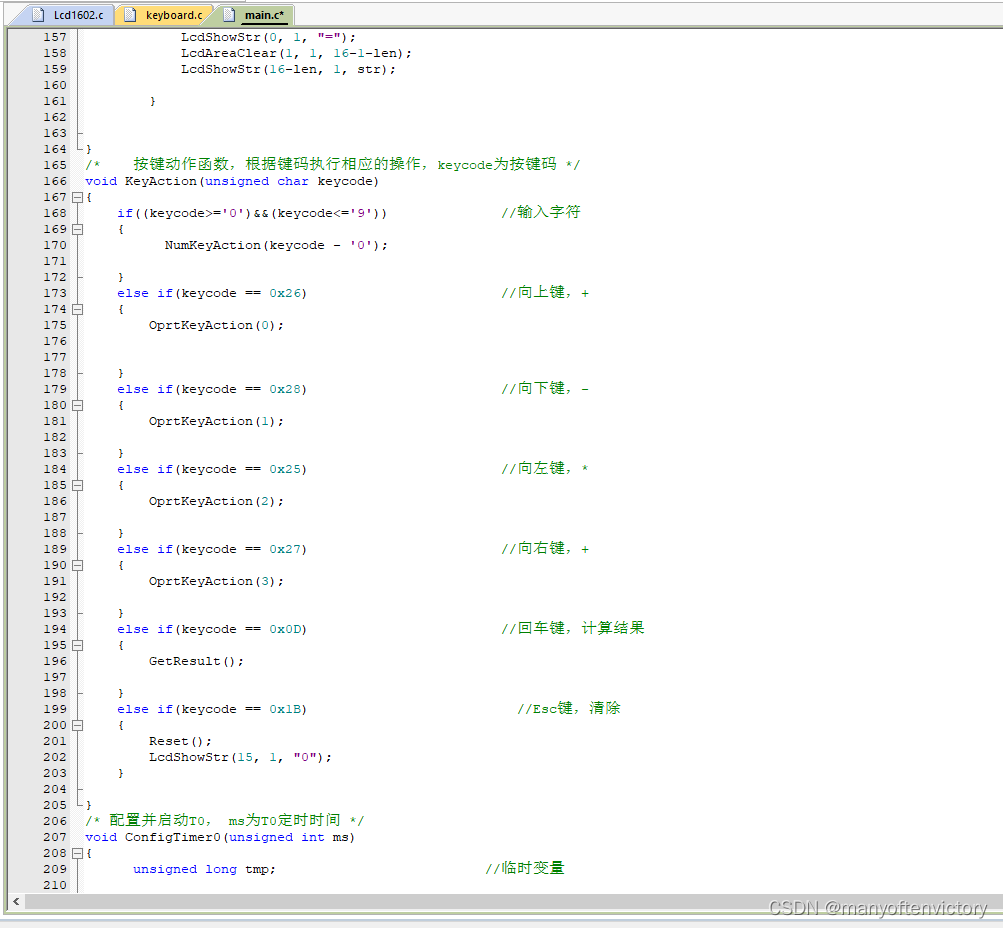Collapse the KeyAction function at line 167
Screen dimensions: 1003x928
coord(77,198)
